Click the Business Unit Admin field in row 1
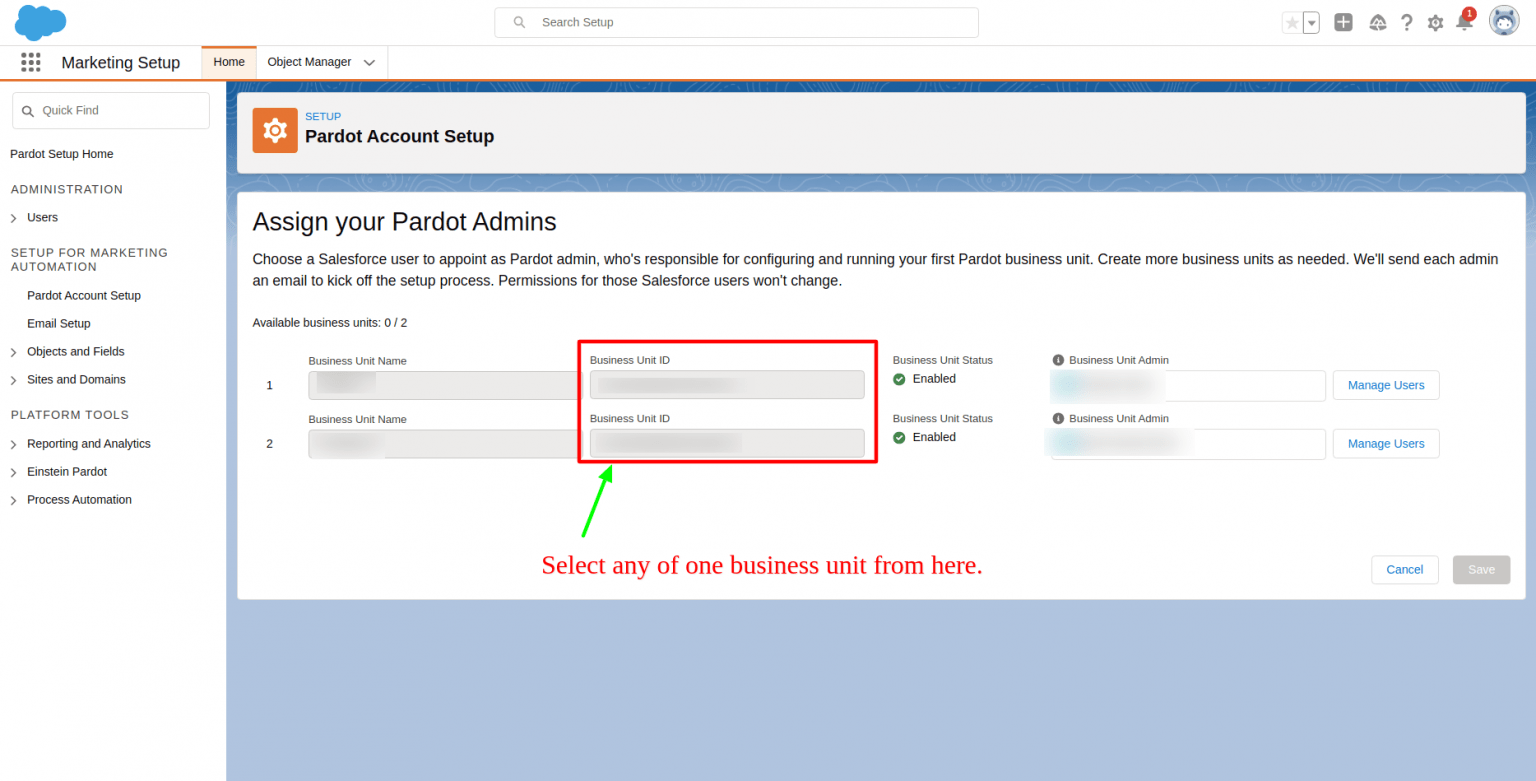The height and width of the screenshot is (781, 1536). [x=1188, y=386]
